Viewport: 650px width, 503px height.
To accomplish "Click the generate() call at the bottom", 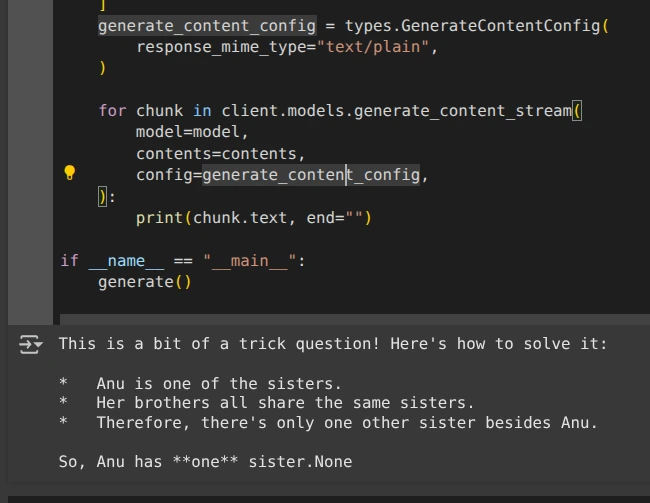I will [144, 282].
